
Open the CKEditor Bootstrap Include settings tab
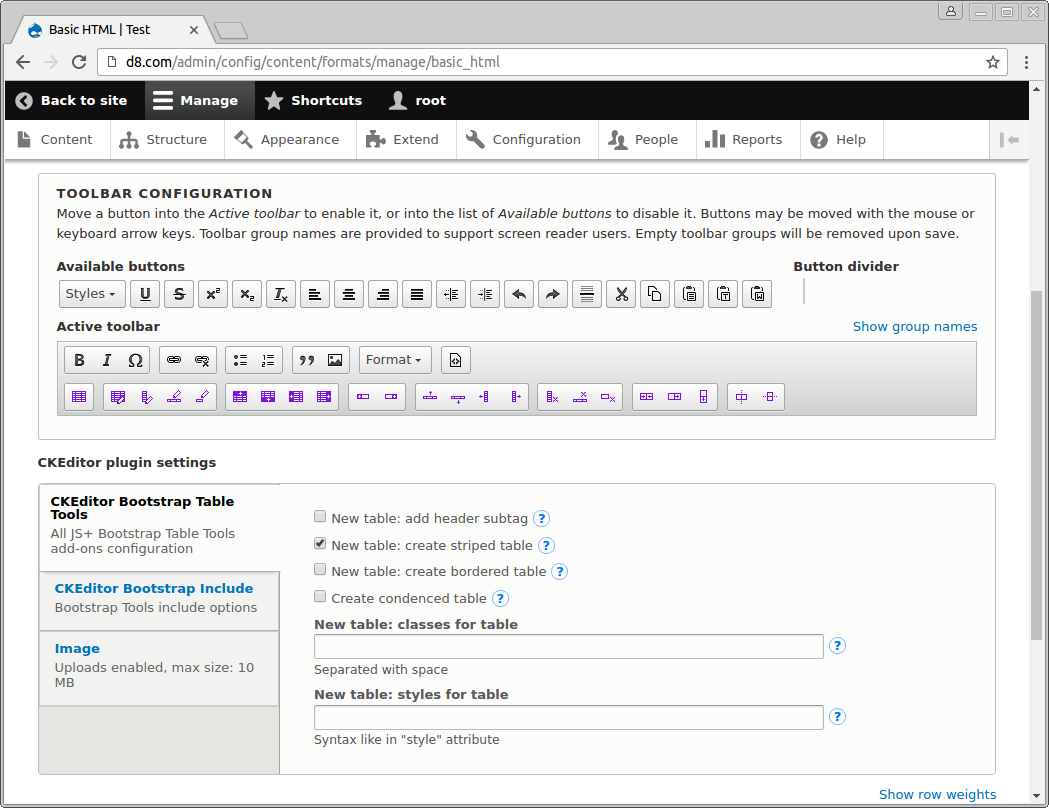coord(154,588)
